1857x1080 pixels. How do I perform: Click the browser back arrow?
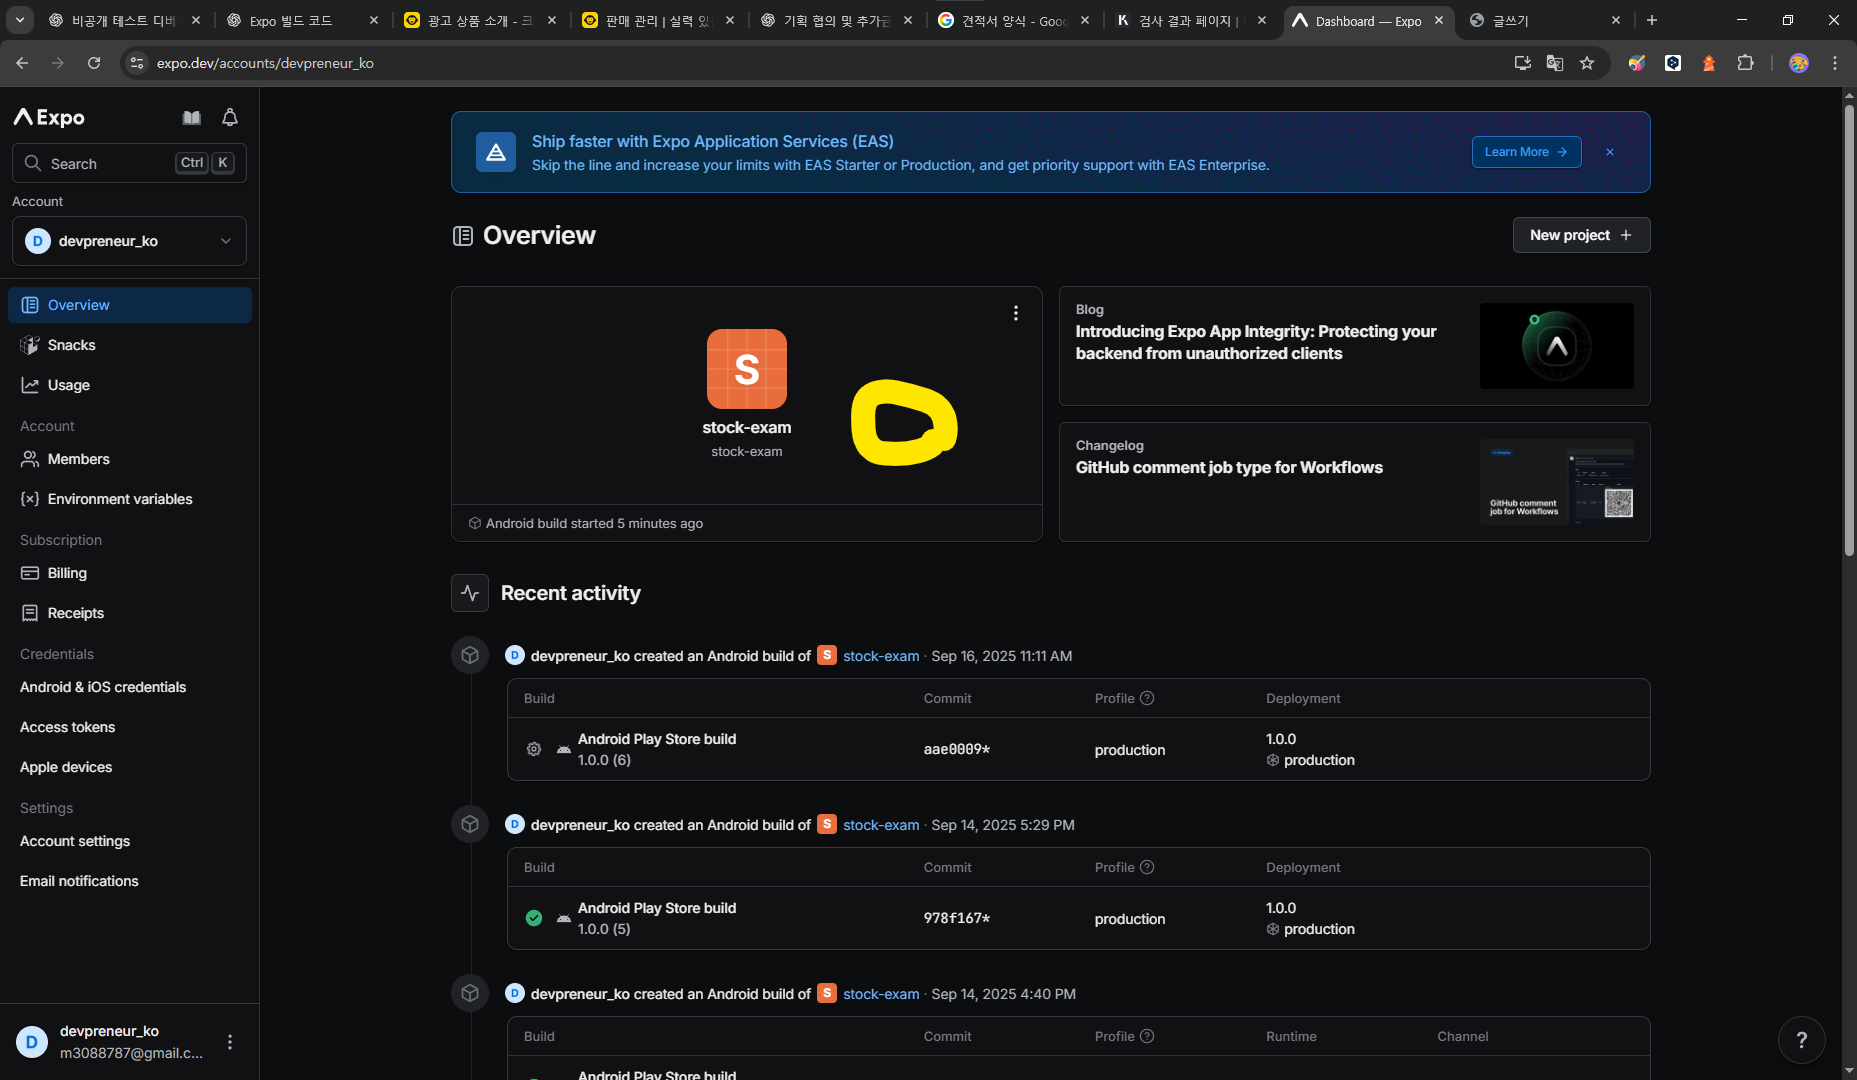[x=22, y=63]
